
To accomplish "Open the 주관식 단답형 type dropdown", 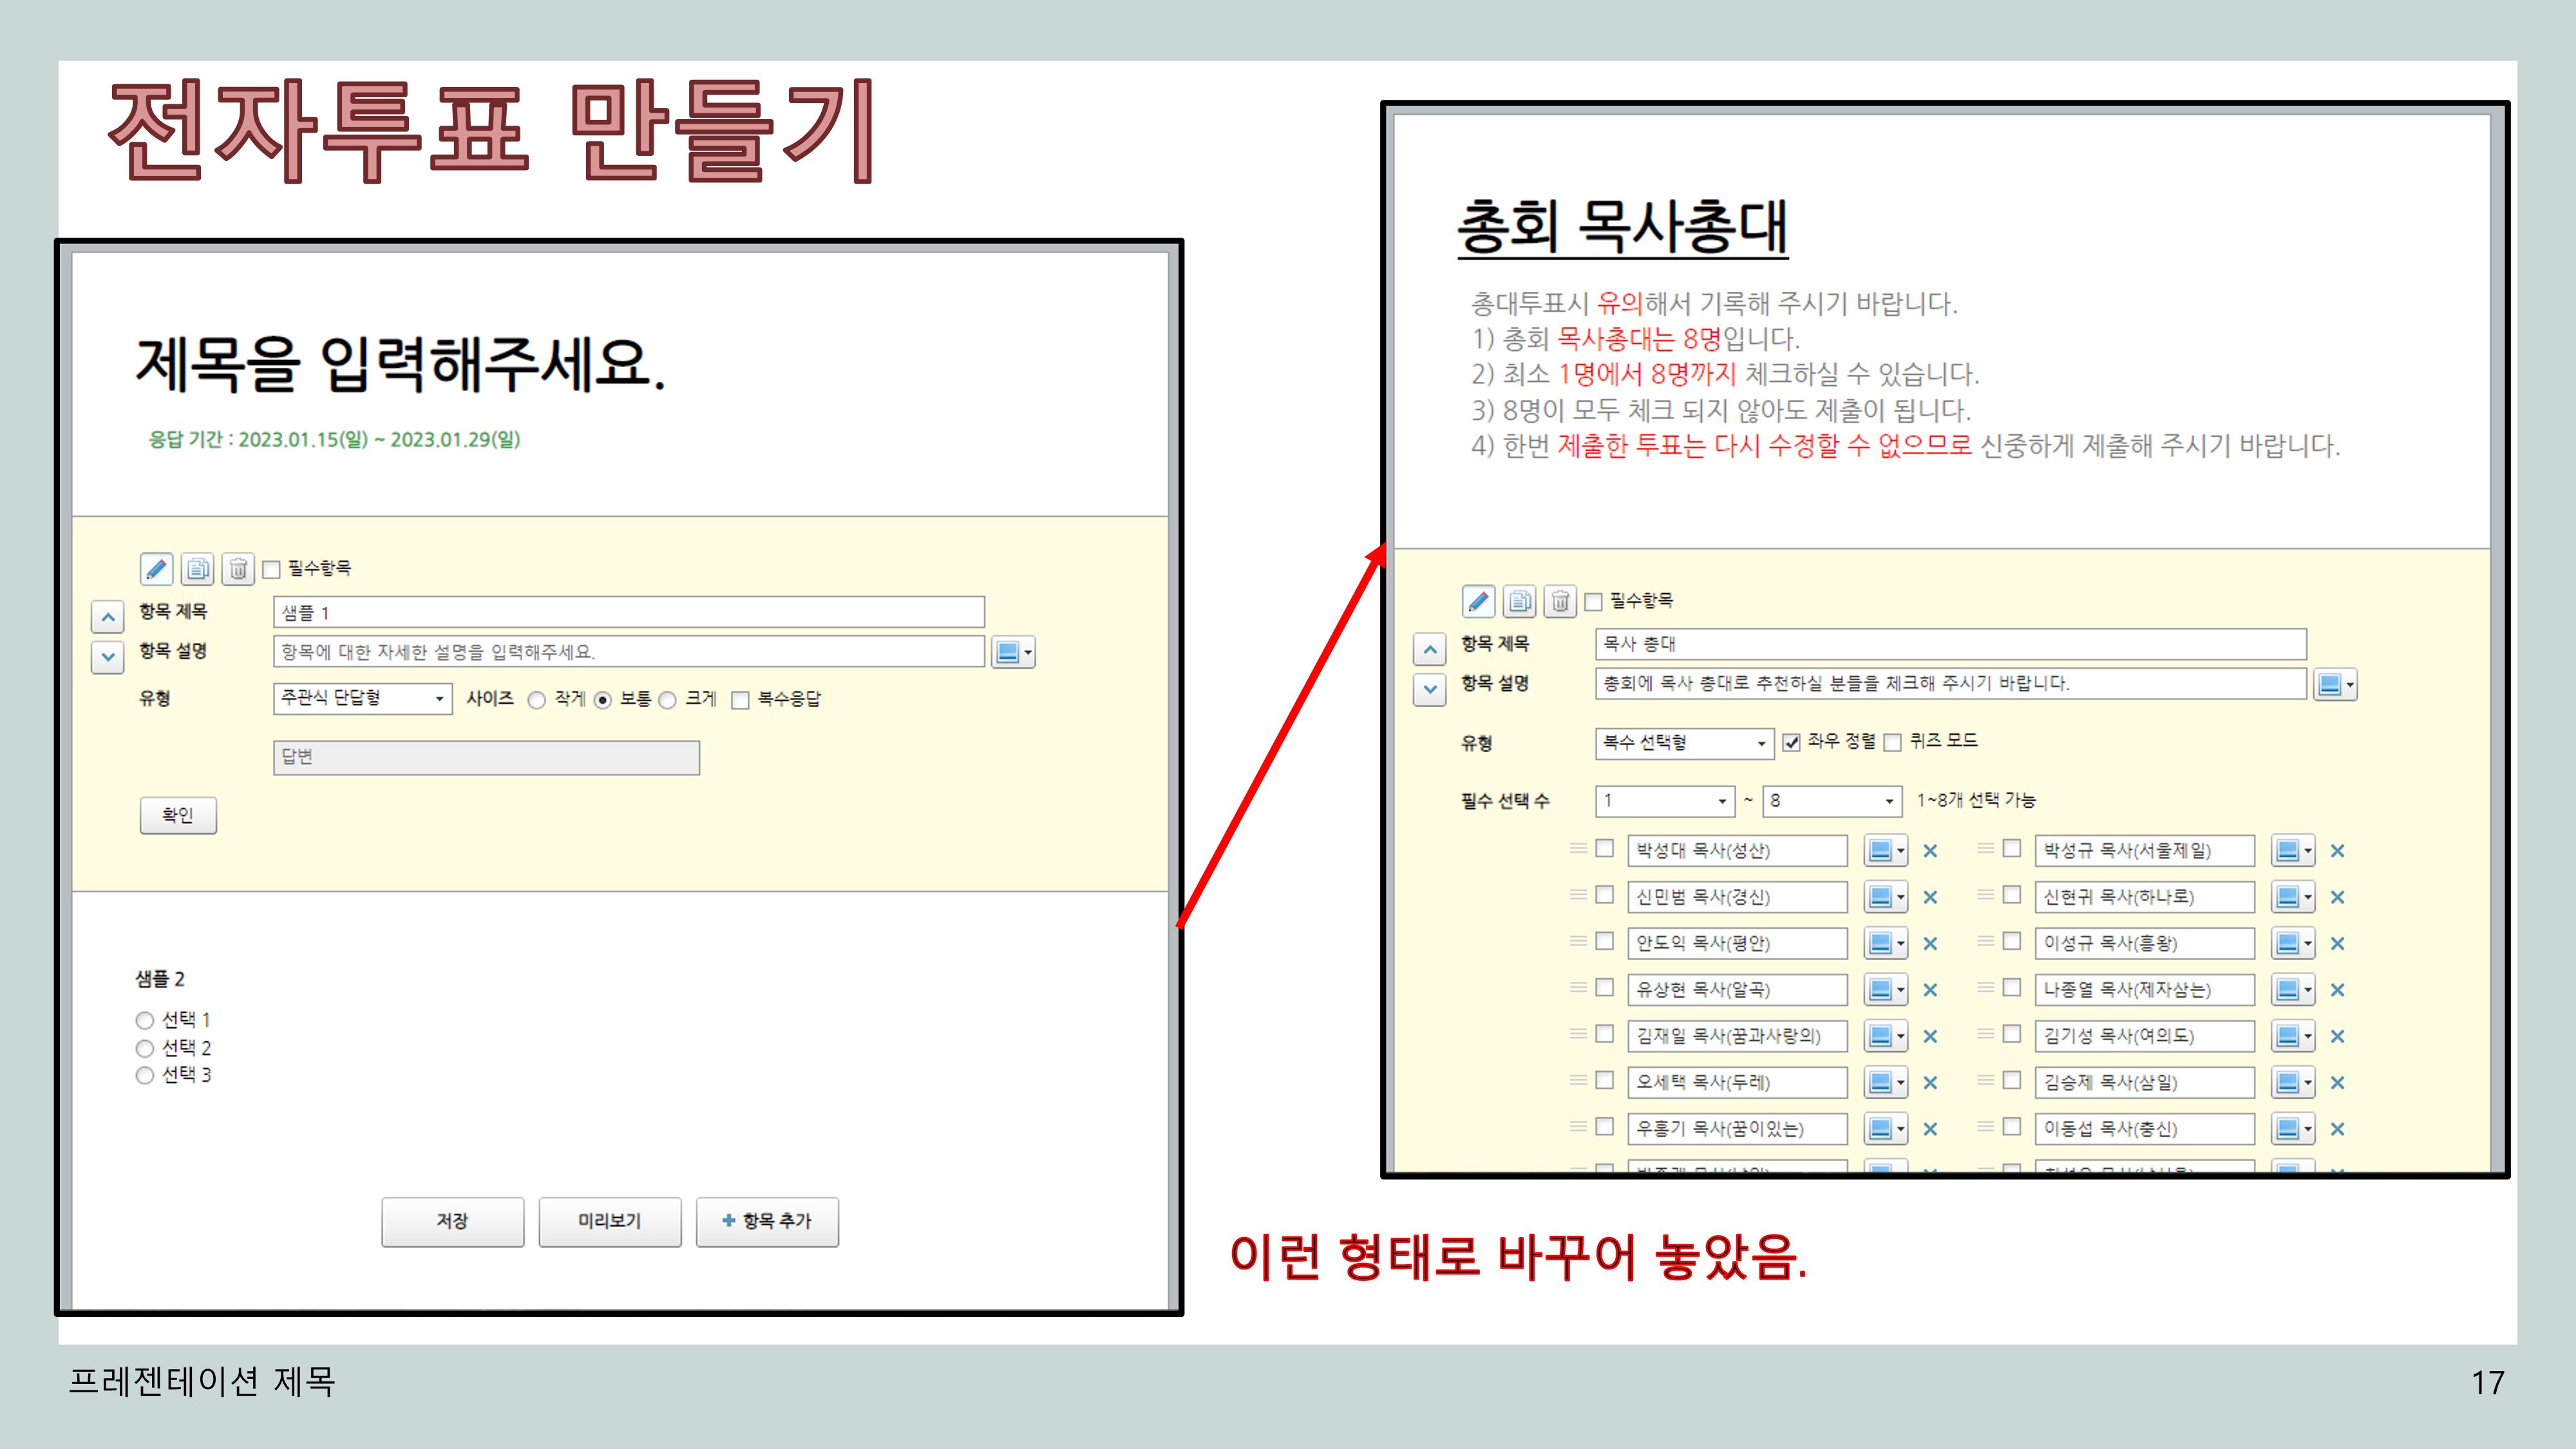I will [x=362, y=698].
